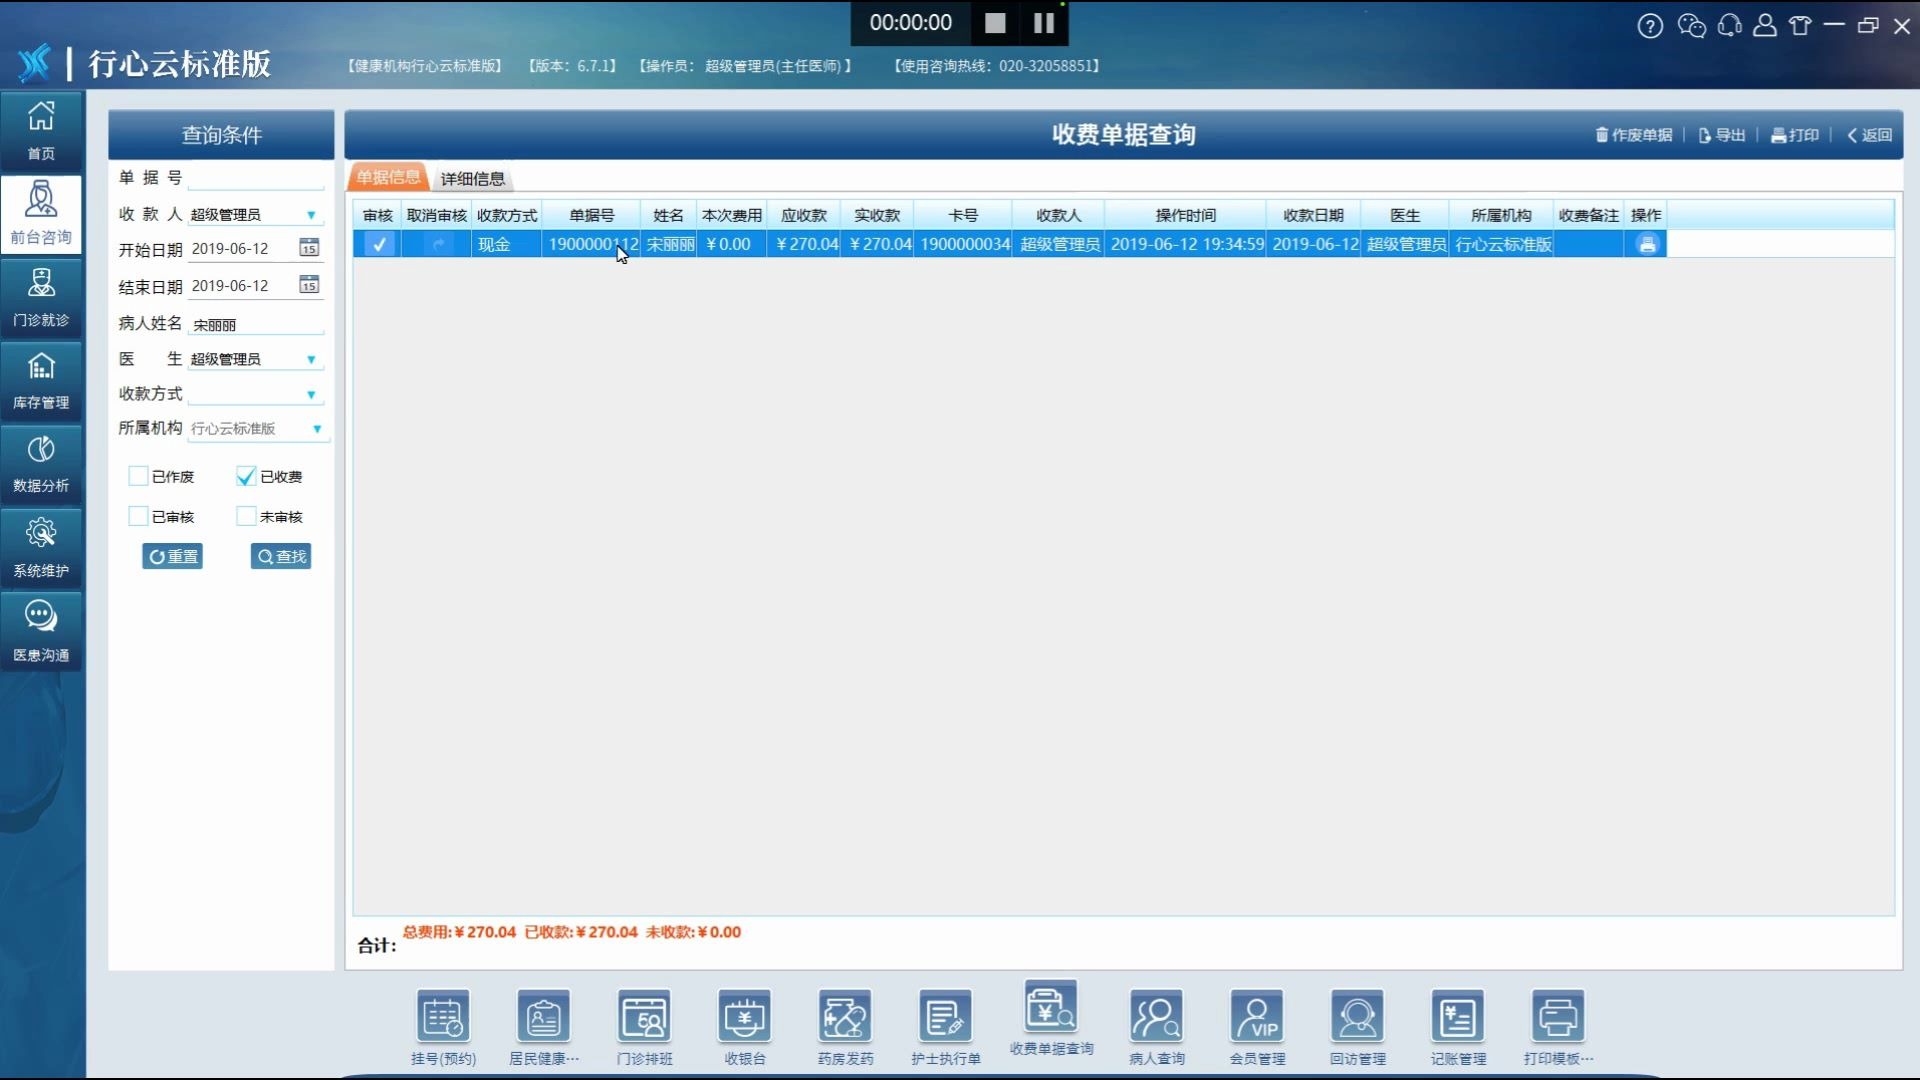Click the 单据号 input field
The height and width of the screenshot is (1080, 1920).
[255, 178]
